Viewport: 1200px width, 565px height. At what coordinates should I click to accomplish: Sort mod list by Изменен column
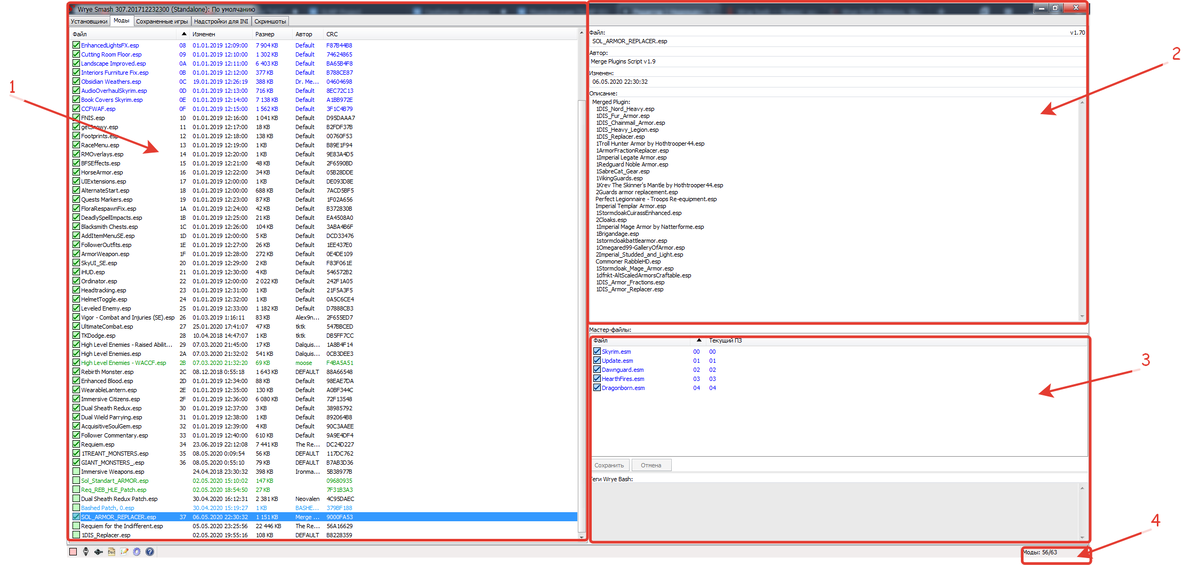pyautogui.click(x=222, y=34)
